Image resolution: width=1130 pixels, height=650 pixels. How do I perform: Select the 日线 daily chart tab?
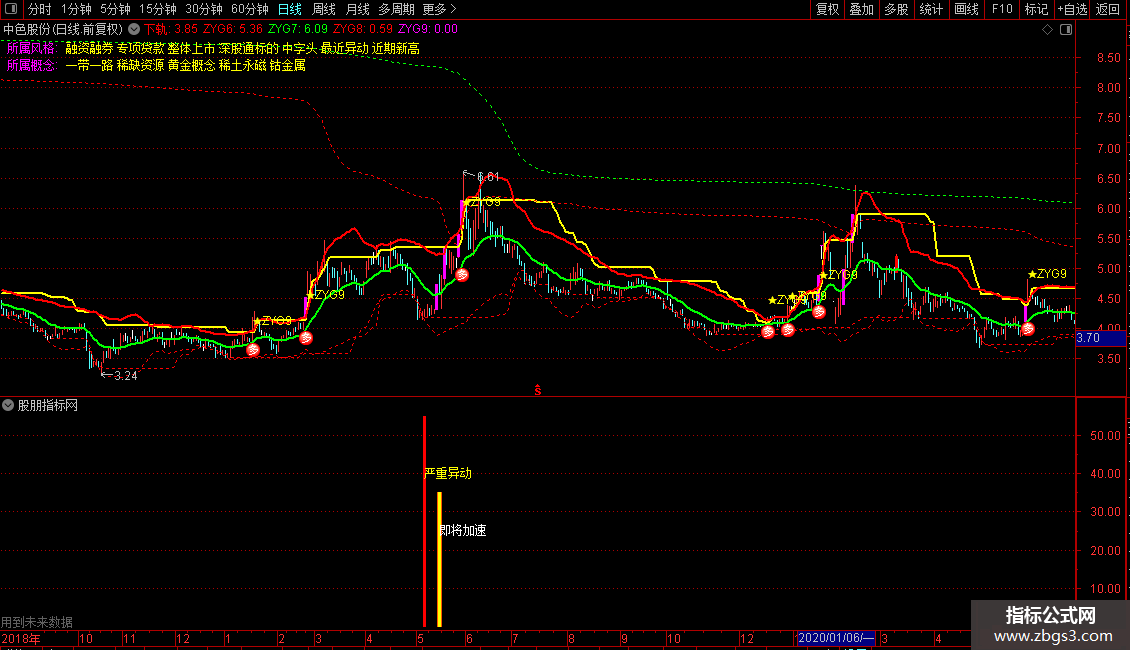tap(290, 9)
